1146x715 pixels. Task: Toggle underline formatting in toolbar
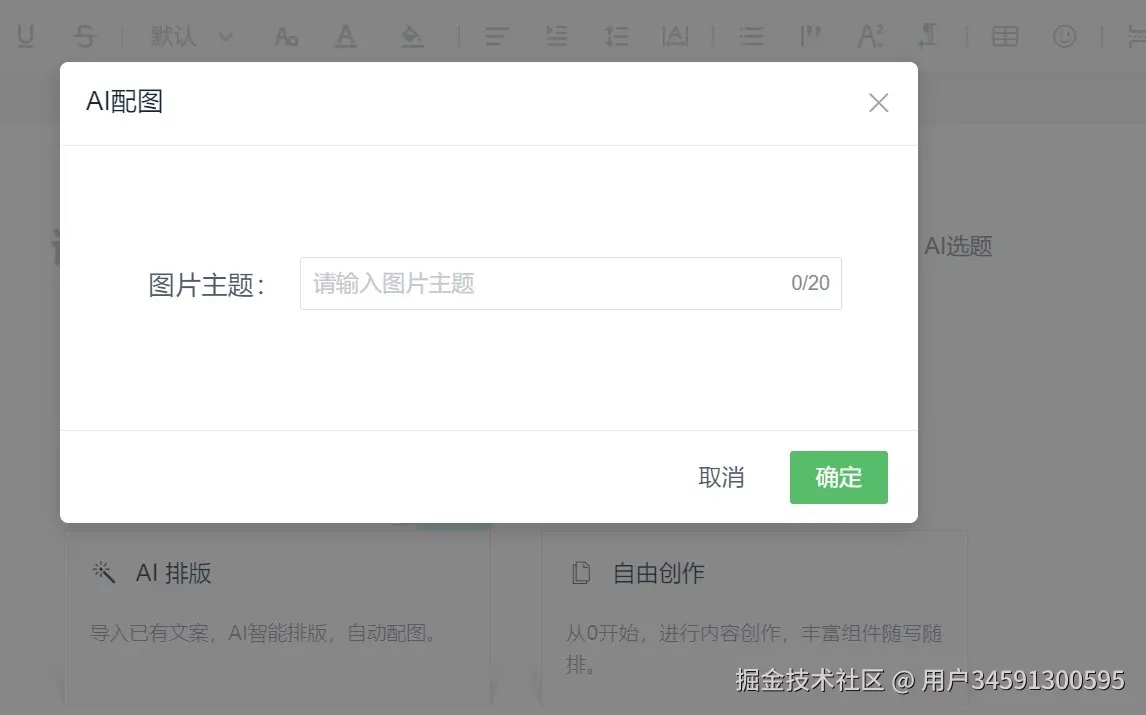(x=26, y=36)
